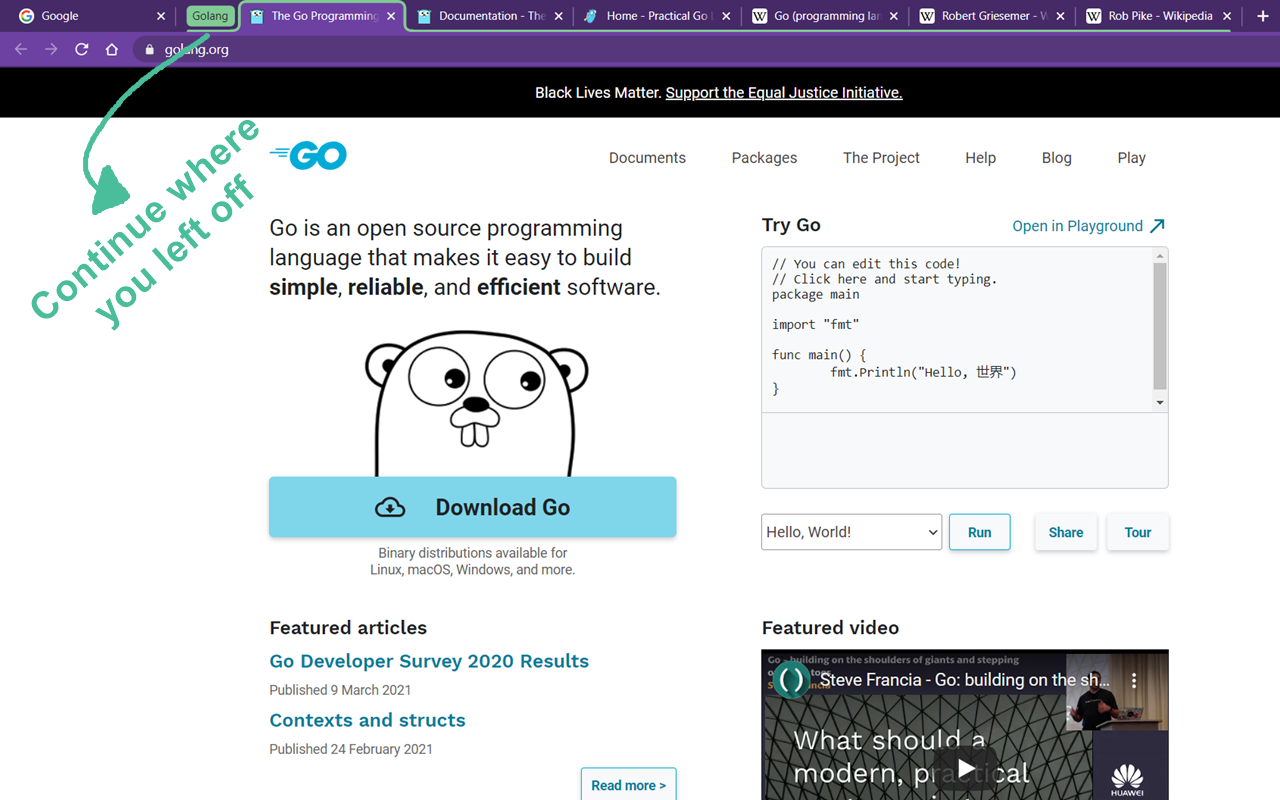Open the browser home page icon

(112, 49)
